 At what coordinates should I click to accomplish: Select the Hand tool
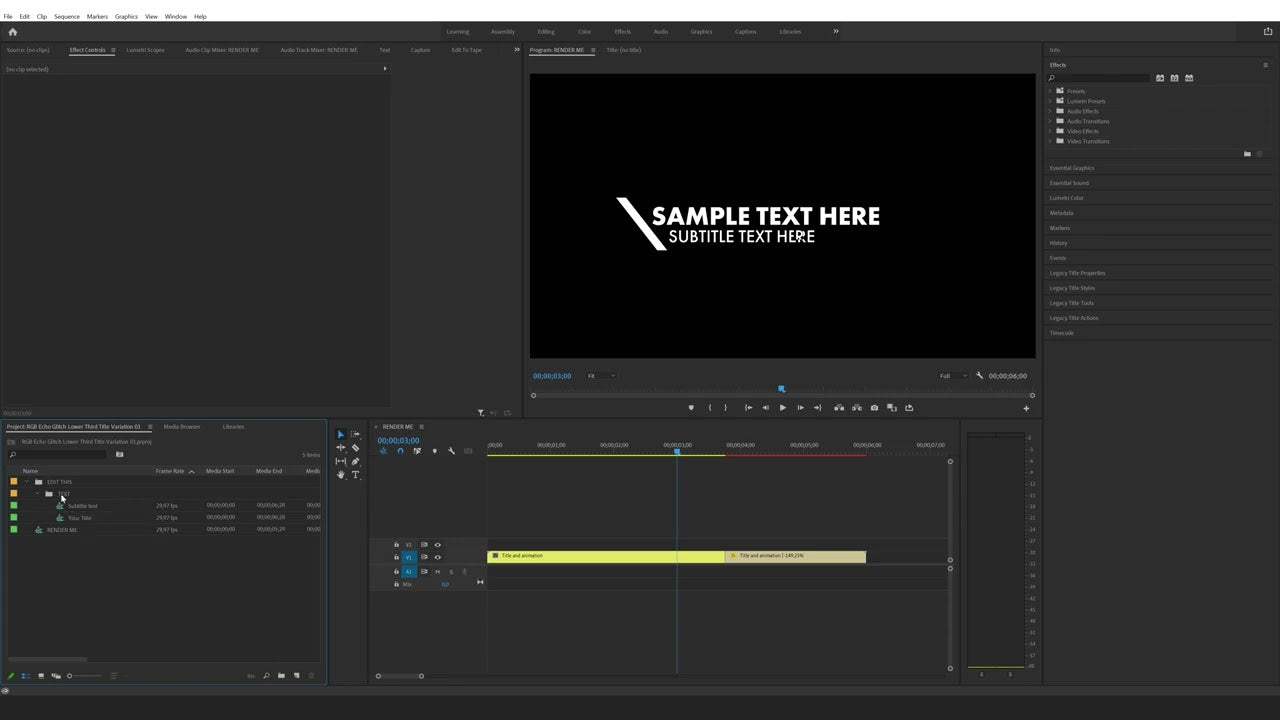(340, 475)
